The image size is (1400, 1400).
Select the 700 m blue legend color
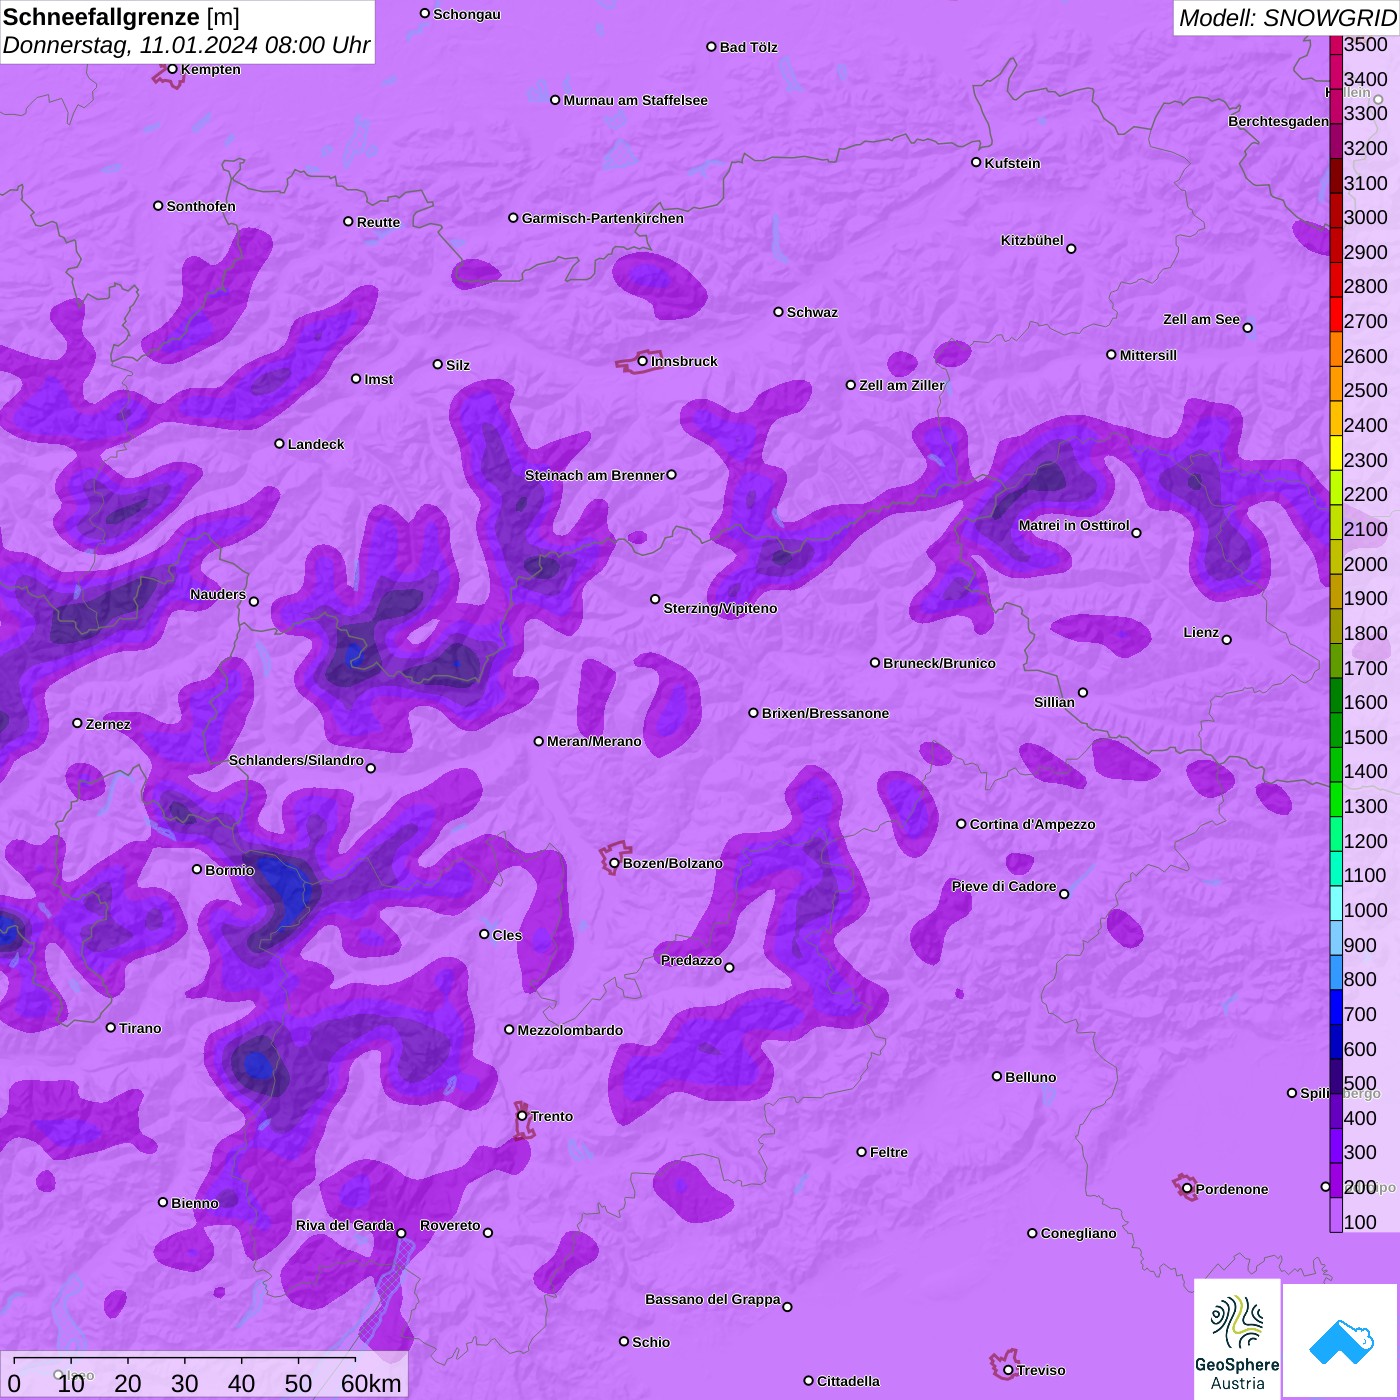1336,1006
